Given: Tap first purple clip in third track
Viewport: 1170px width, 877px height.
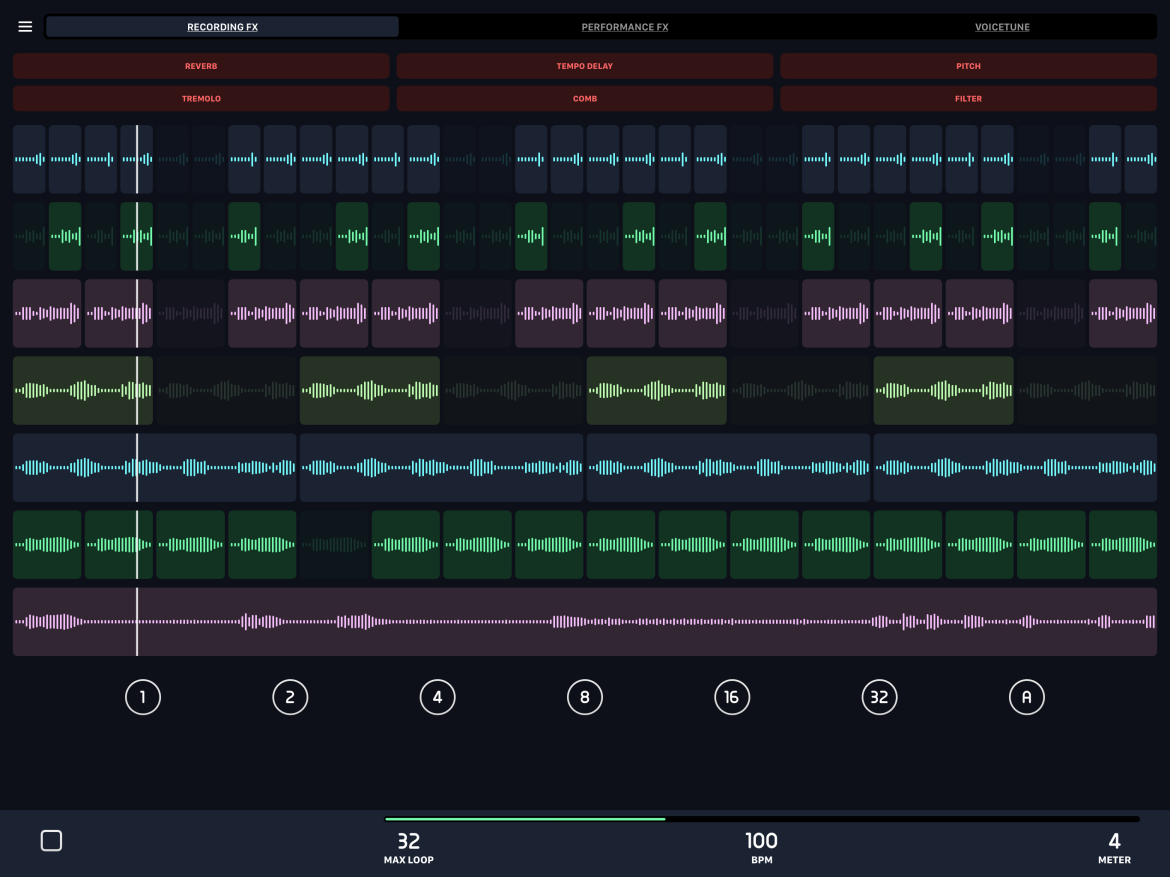Looking at the screenshot, I should [x=47, y=313].
